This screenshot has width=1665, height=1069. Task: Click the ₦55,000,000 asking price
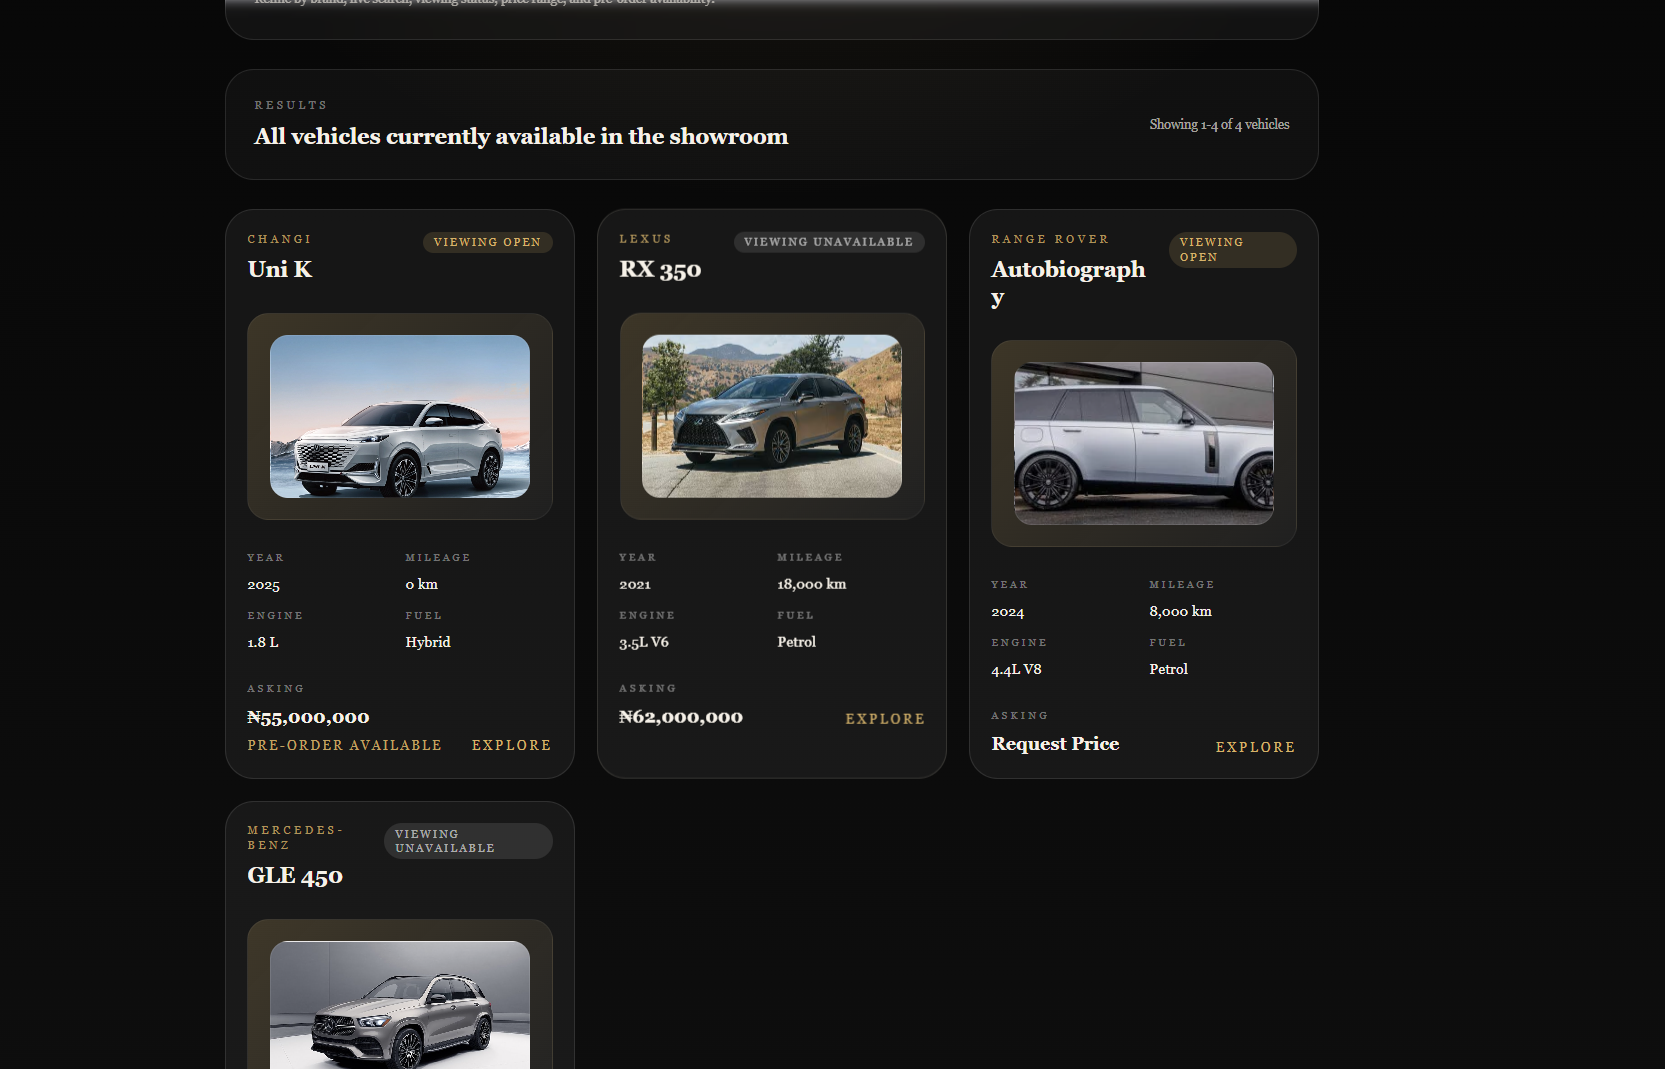pyautogui.click(x=308, y=717)
